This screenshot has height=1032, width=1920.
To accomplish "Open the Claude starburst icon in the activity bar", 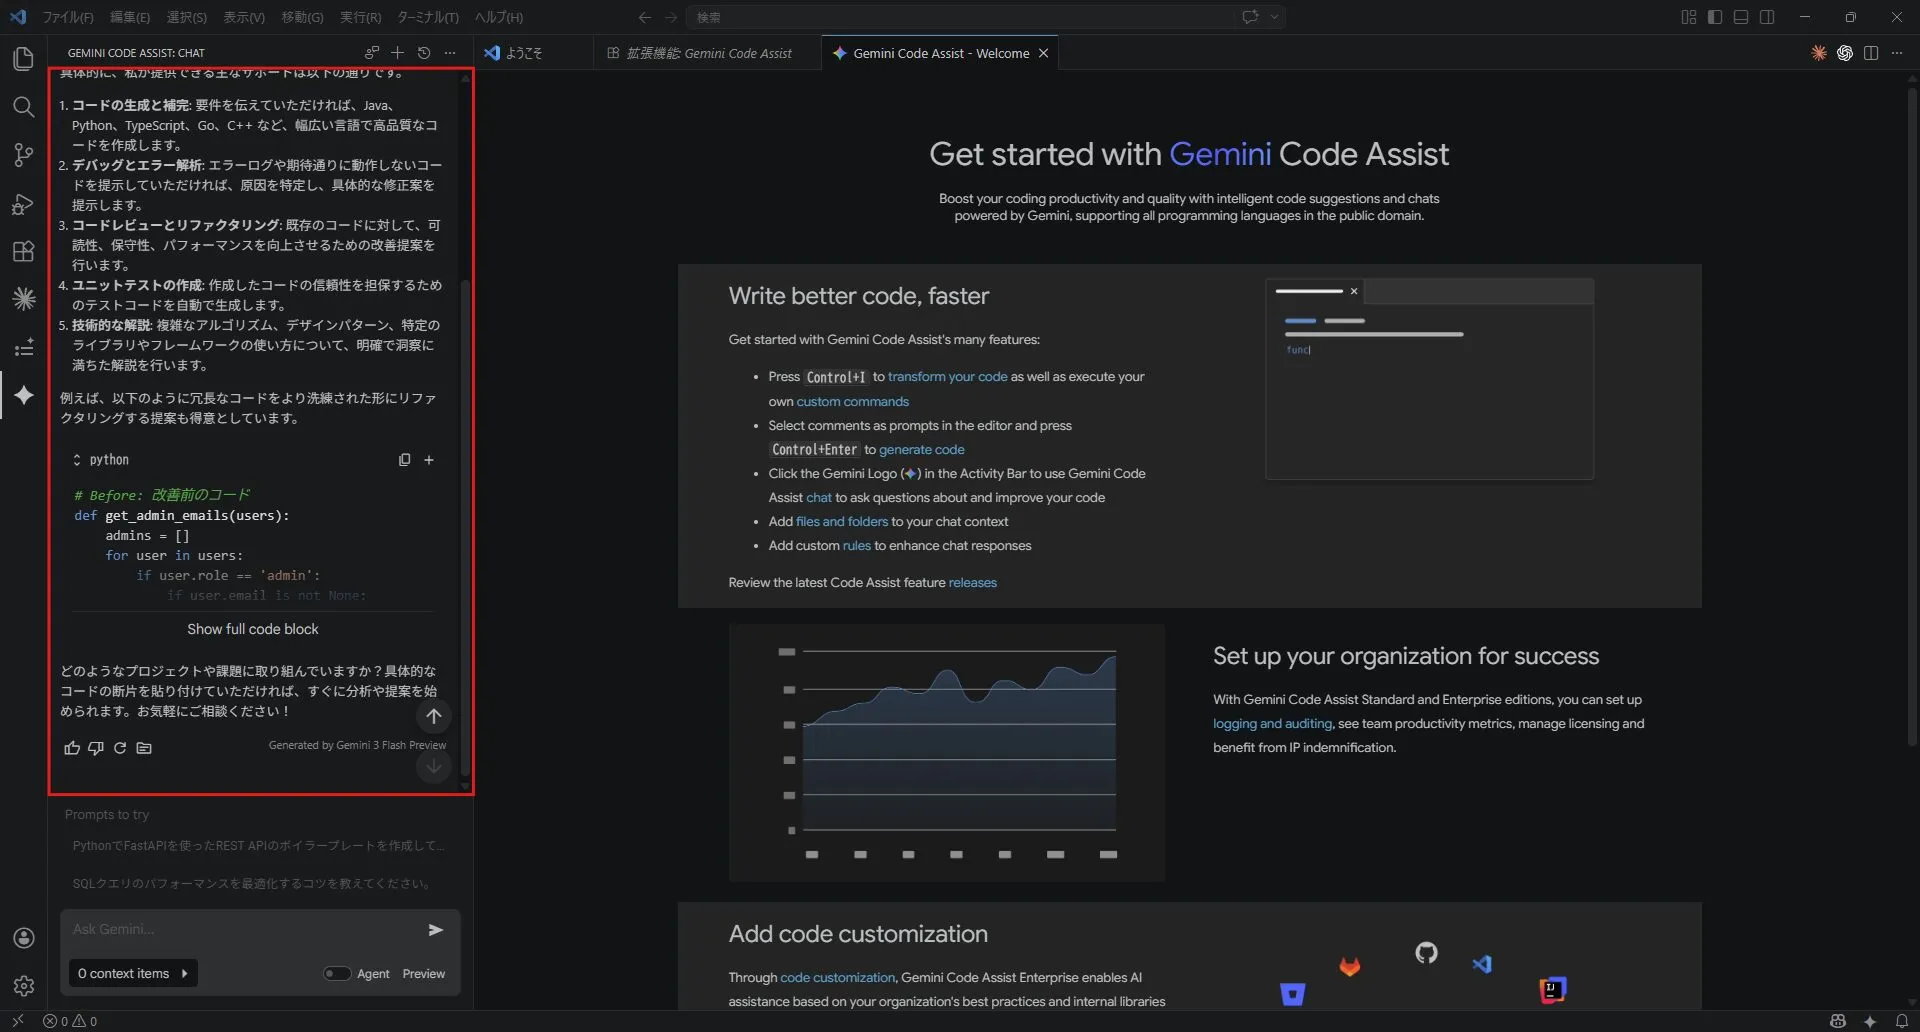I will (x=23, y=298).
